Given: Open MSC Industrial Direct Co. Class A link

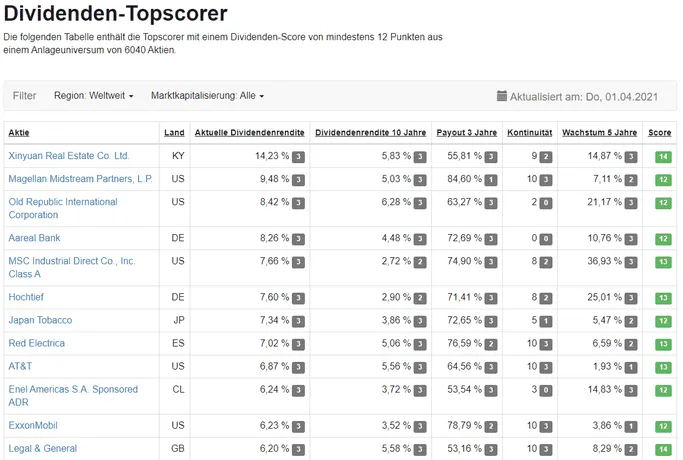Looking at the screenshot, I should 72,267.
